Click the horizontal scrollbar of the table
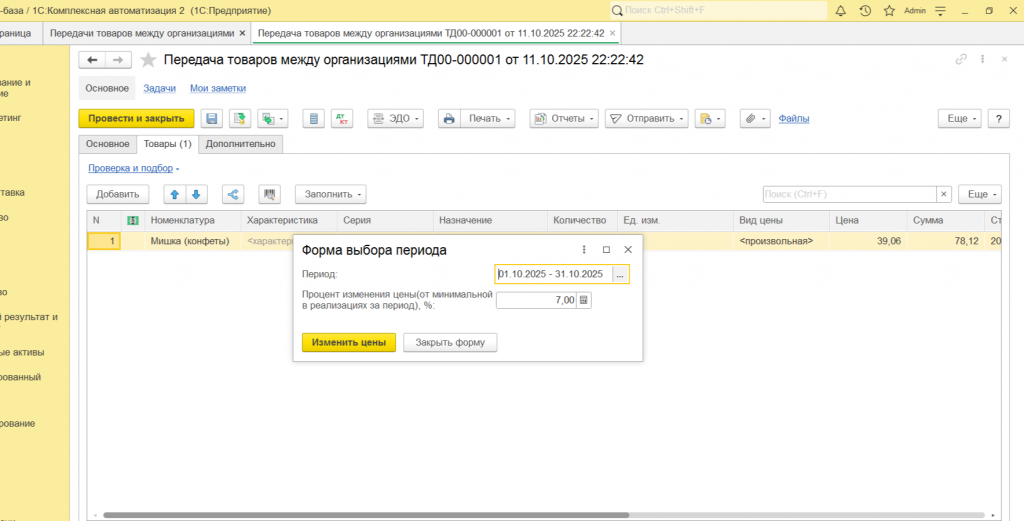The width and height of the screenshot is (1024, 521). click(366, 515)
